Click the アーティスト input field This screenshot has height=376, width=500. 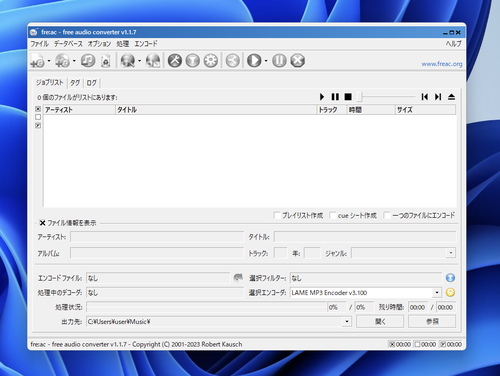tap(157, 237)
